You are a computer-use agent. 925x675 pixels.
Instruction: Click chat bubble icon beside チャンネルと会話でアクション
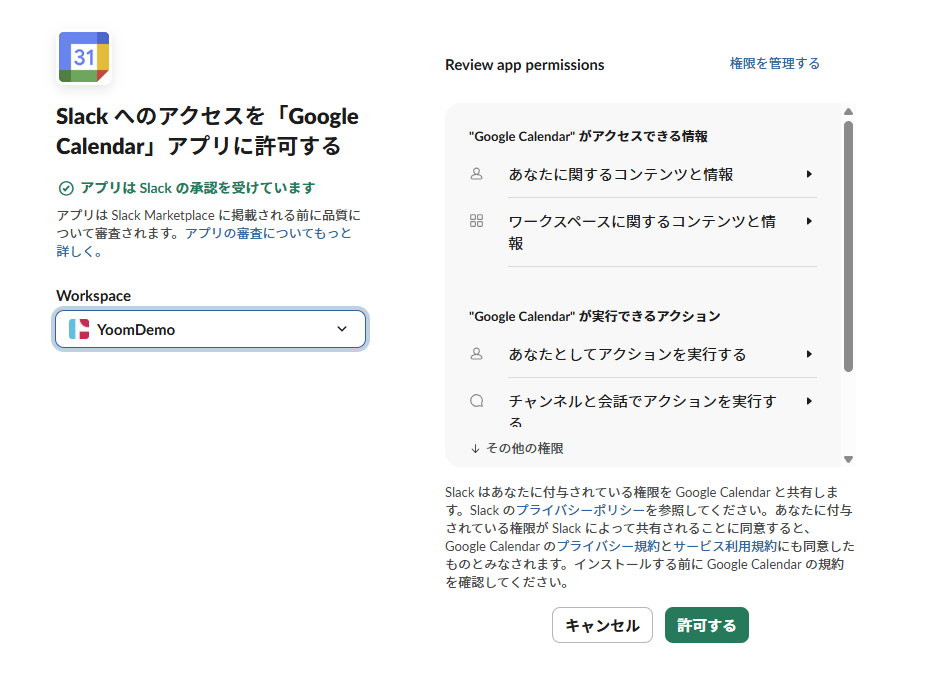477,401
